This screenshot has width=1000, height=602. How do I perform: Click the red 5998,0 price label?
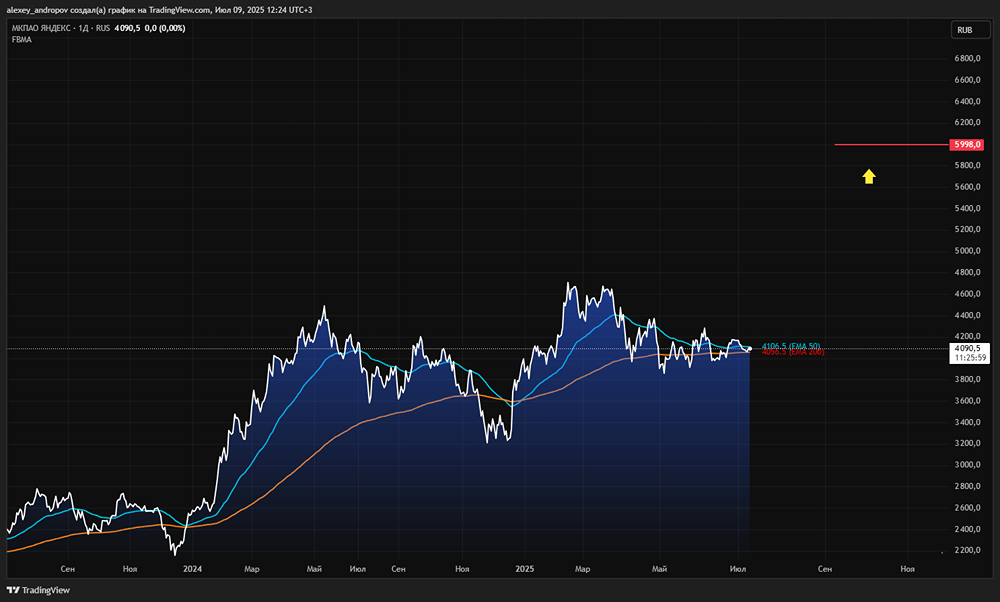tap(968, 144)
